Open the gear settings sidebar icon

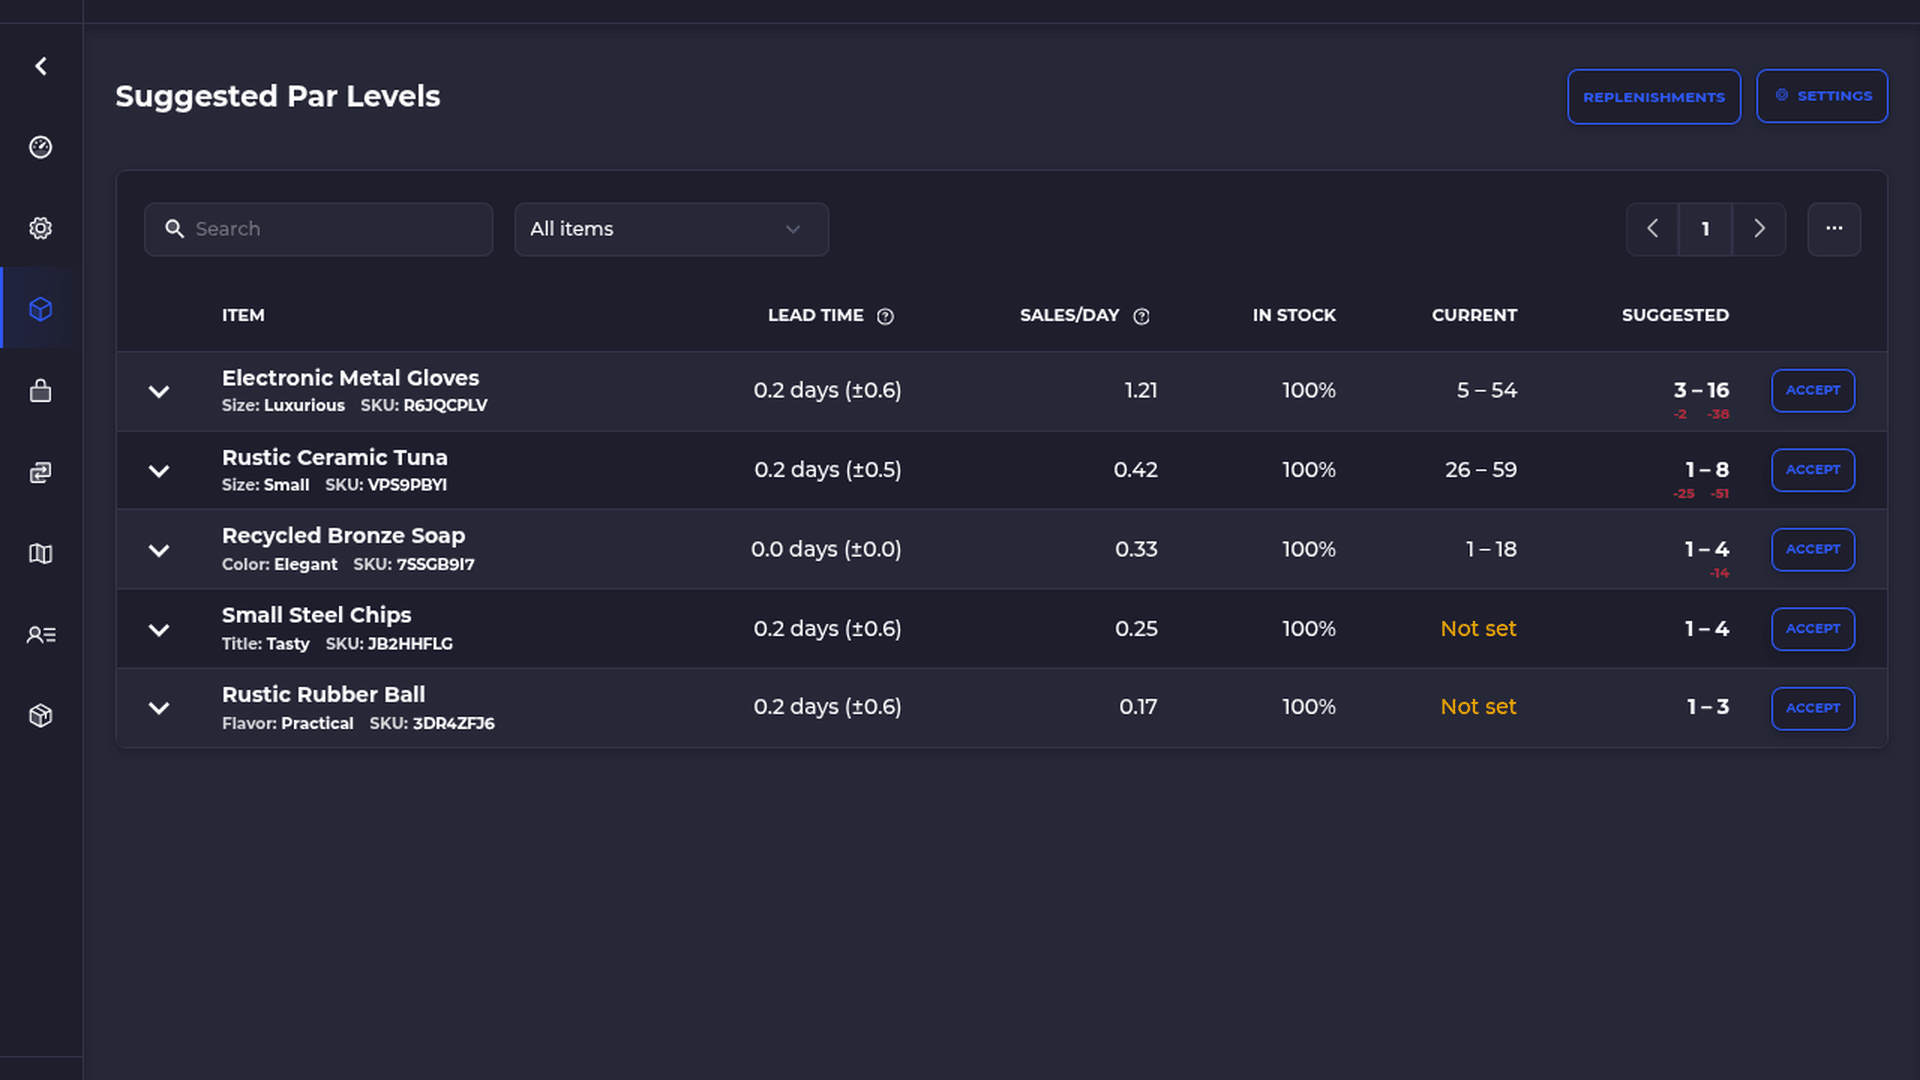click(41, 228)
